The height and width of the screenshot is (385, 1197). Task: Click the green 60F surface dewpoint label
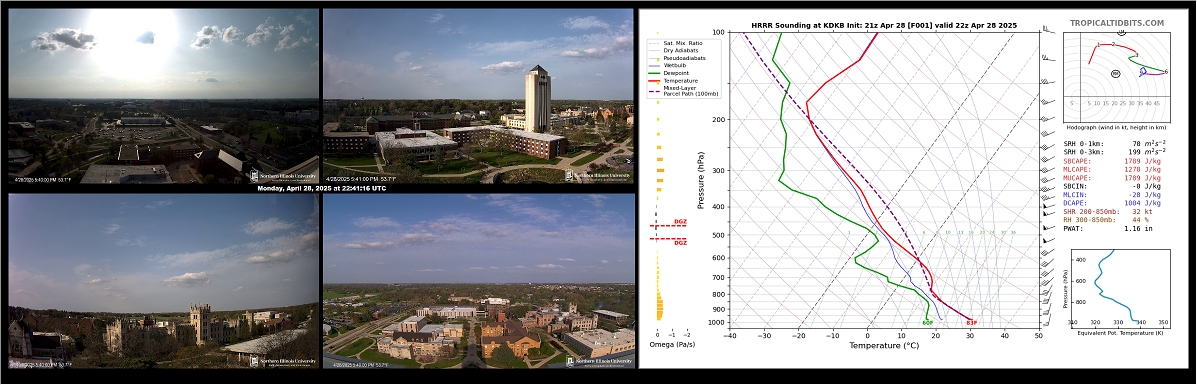click(x=928, y=322)
